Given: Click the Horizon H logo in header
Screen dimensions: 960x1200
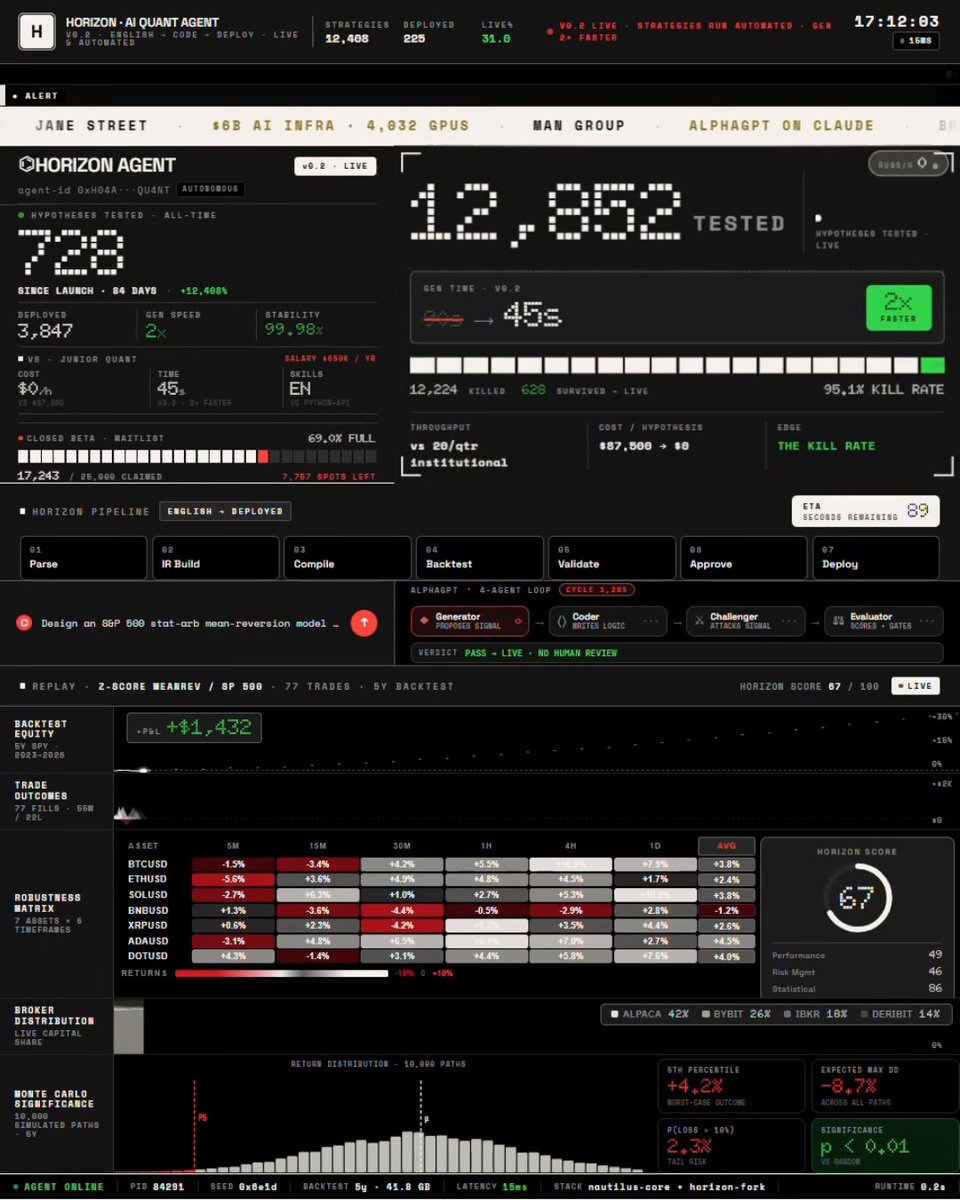Looking at the screenshot, I should point(37,32).
